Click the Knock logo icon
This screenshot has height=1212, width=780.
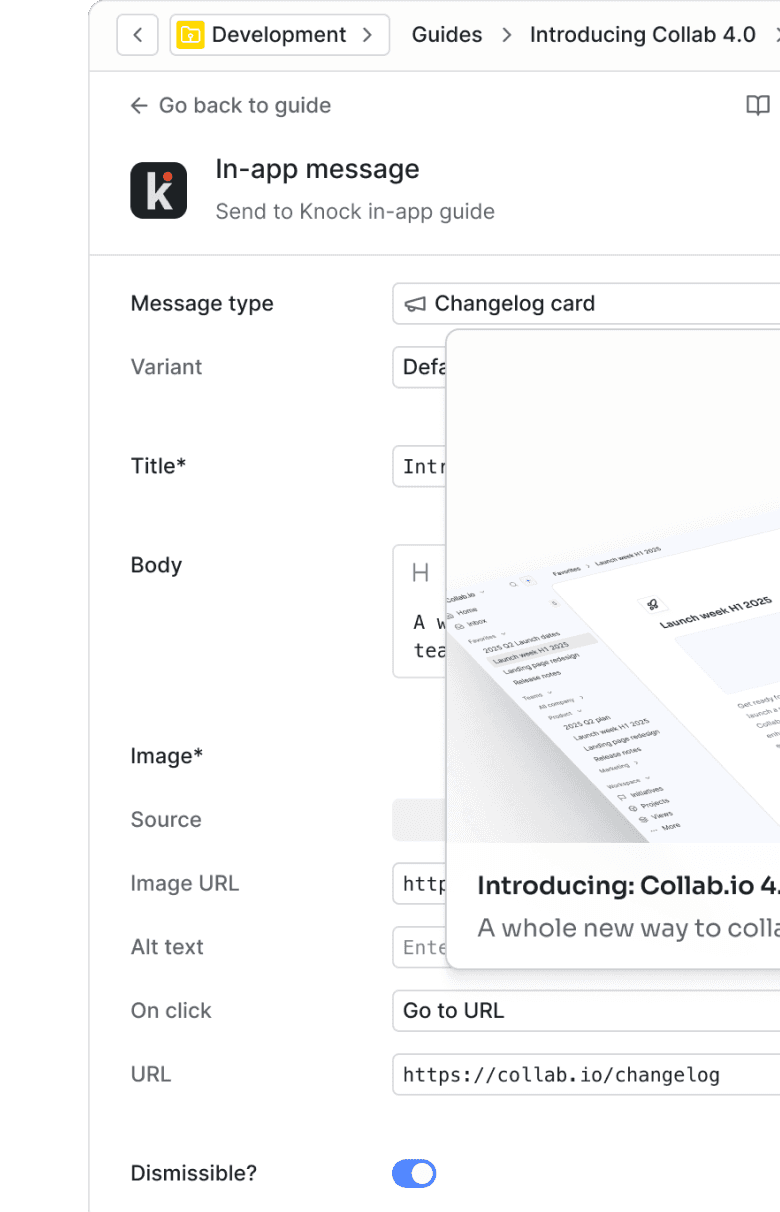tap(159, 191)
